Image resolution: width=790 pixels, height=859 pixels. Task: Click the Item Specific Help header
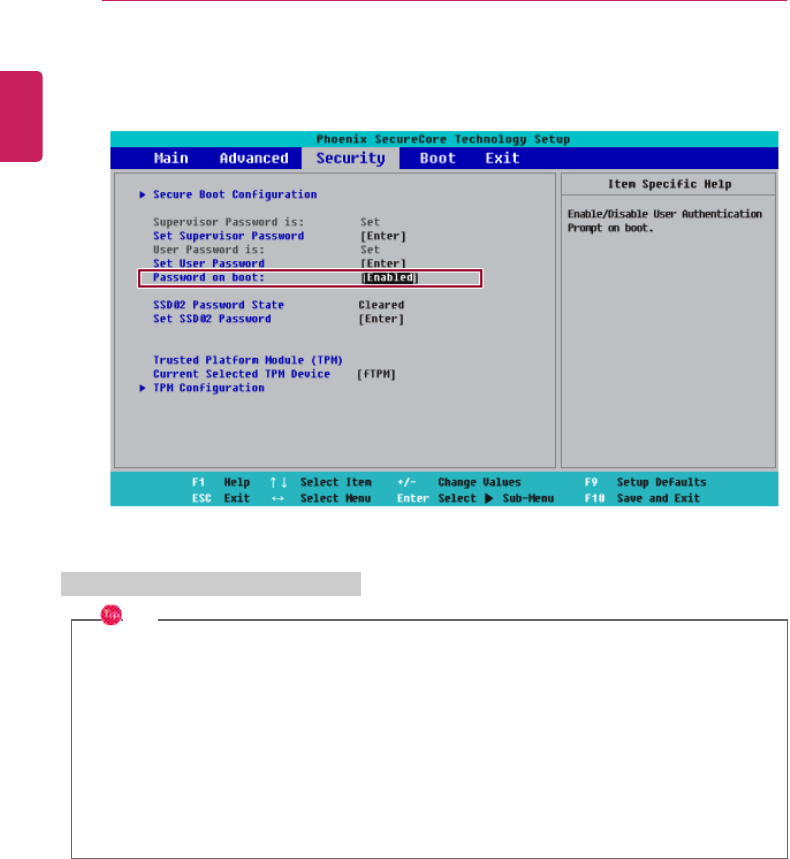coord(669,185)
